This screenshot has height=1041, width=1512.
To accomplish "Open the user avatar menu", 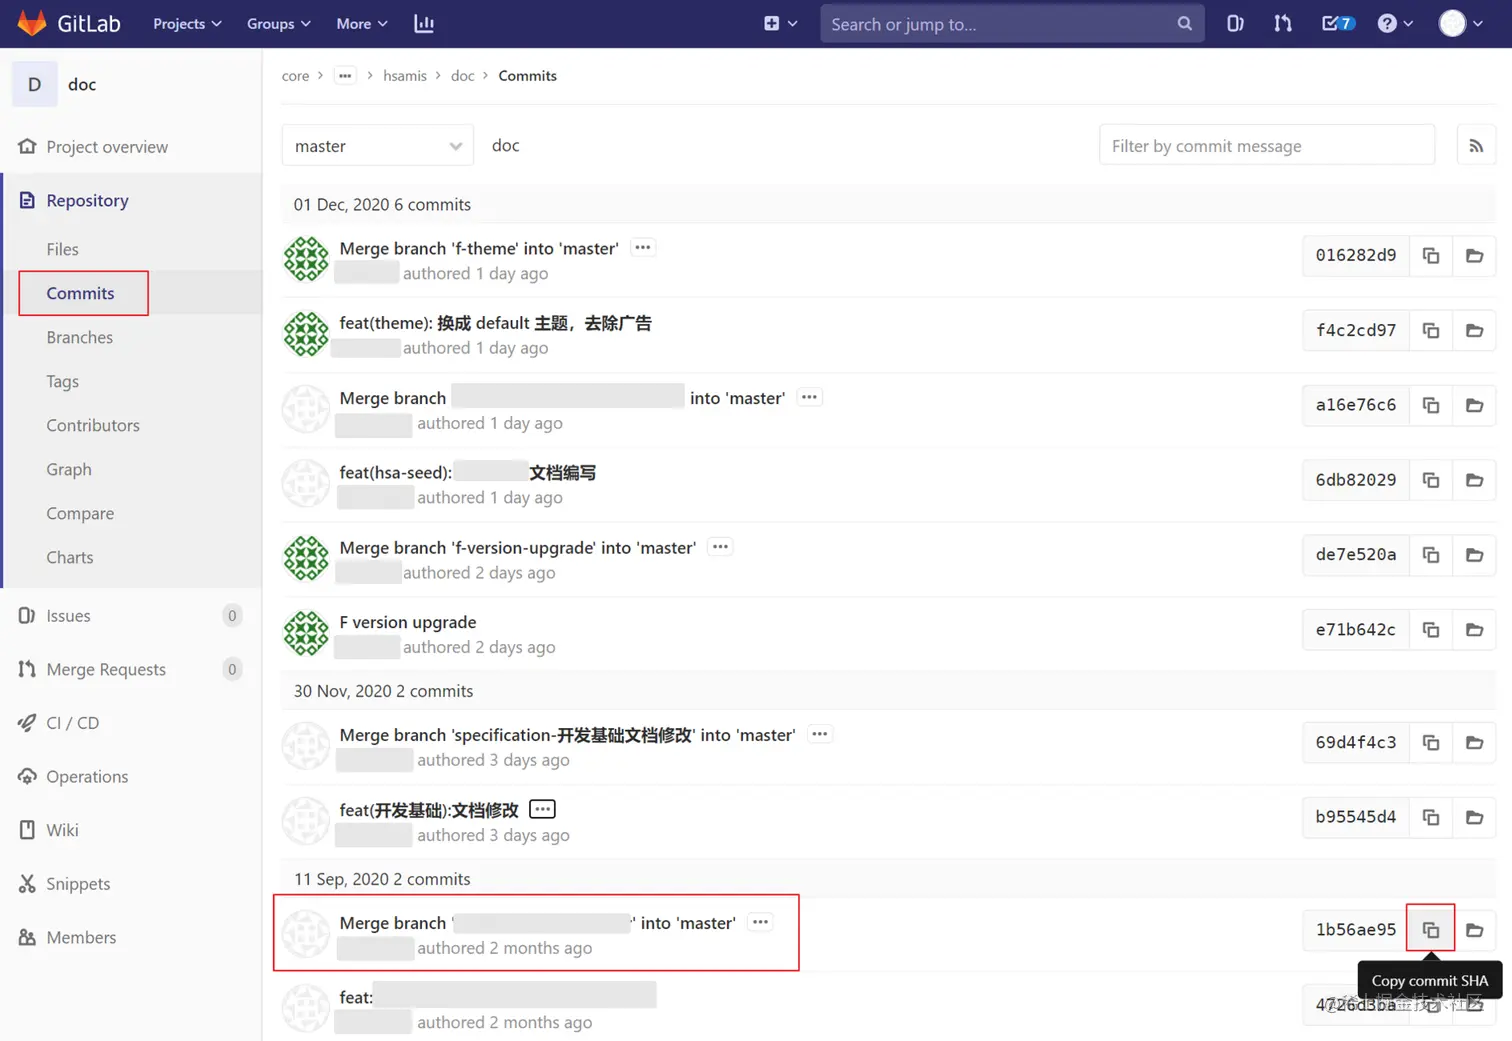I will pyautogui.click(x=1461, y=24).
